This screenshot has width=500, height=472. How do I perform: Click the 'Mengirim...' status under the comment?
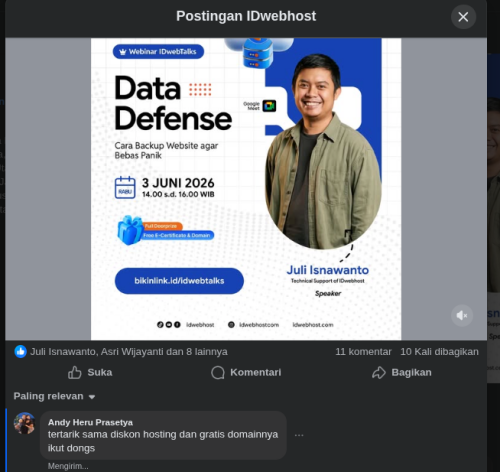point(68,466)
